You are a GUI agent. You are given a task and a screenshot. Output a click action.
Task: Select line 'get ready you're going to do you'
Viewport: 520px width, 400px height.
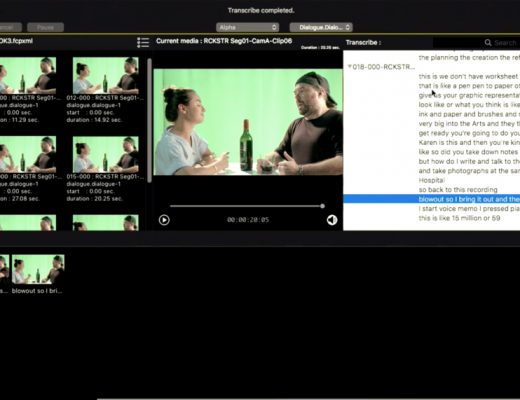(469, 133)
